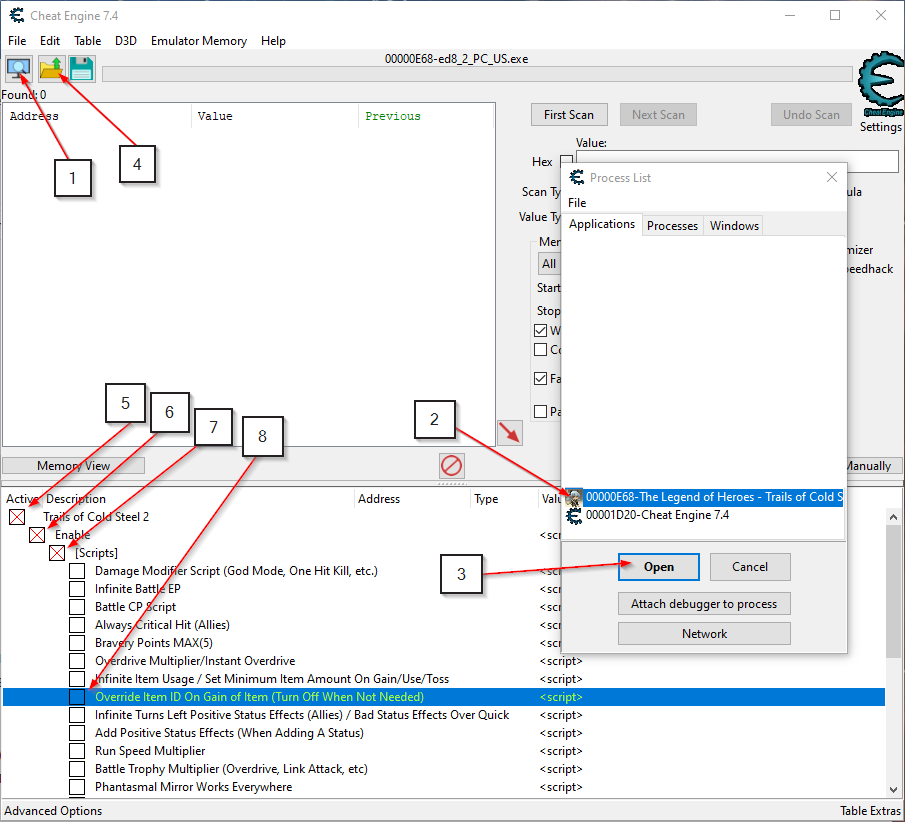Toggle the Enable entry checkbox

(x=37, y=535)
